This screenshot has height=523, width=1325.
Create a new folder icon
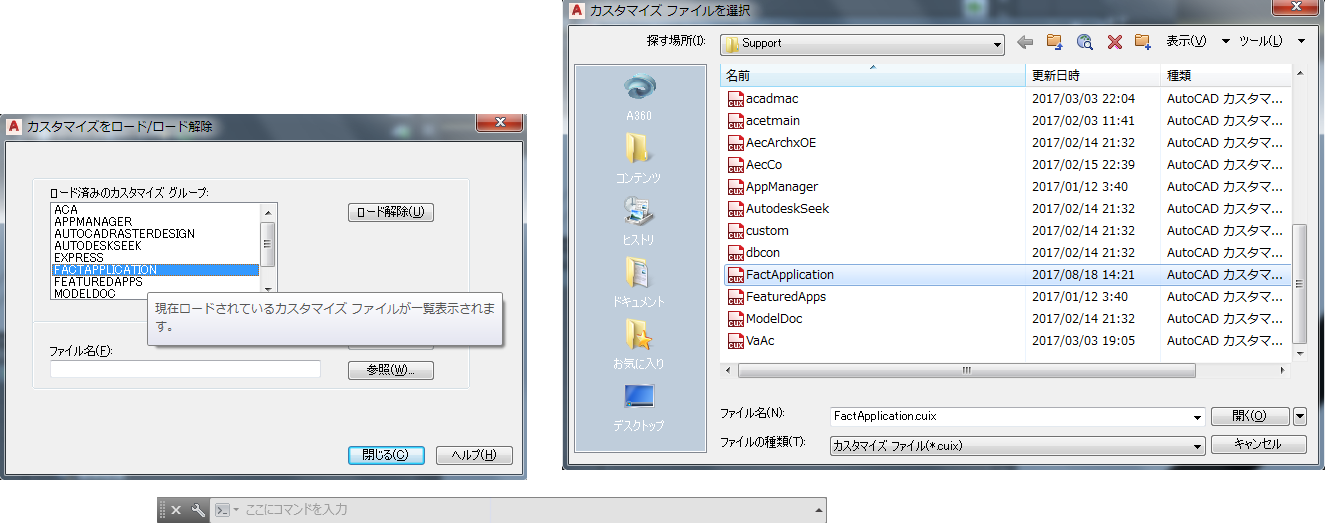pos(1143,42)
